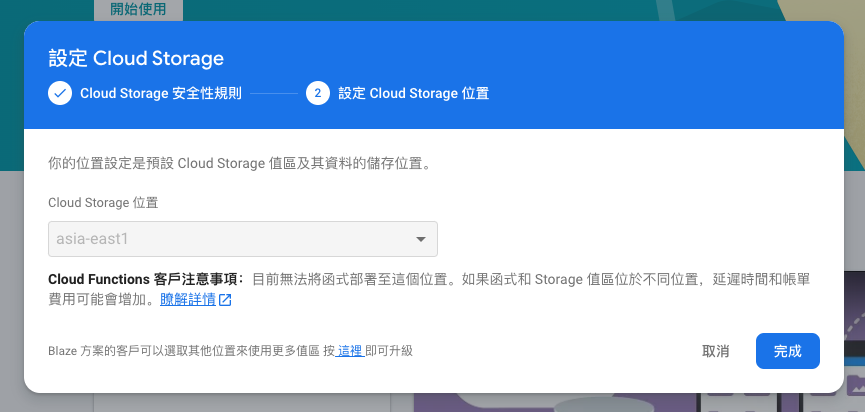Image resolution: width=865 pixels, height=412 pixels.
Task: Select the 設定 Cloud Storage 位置 step label
Action: click(x=413, y=94)
